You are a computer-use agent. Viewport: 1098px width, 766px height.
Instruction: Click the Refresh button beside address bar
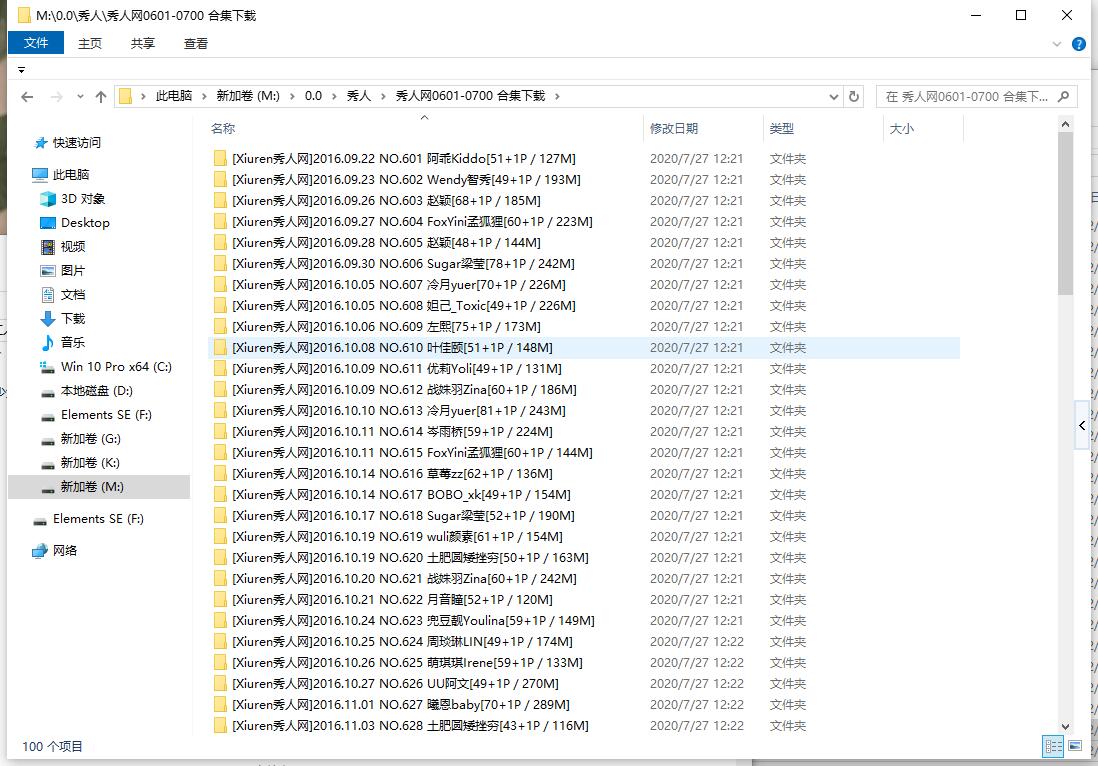tap(854, 97)
